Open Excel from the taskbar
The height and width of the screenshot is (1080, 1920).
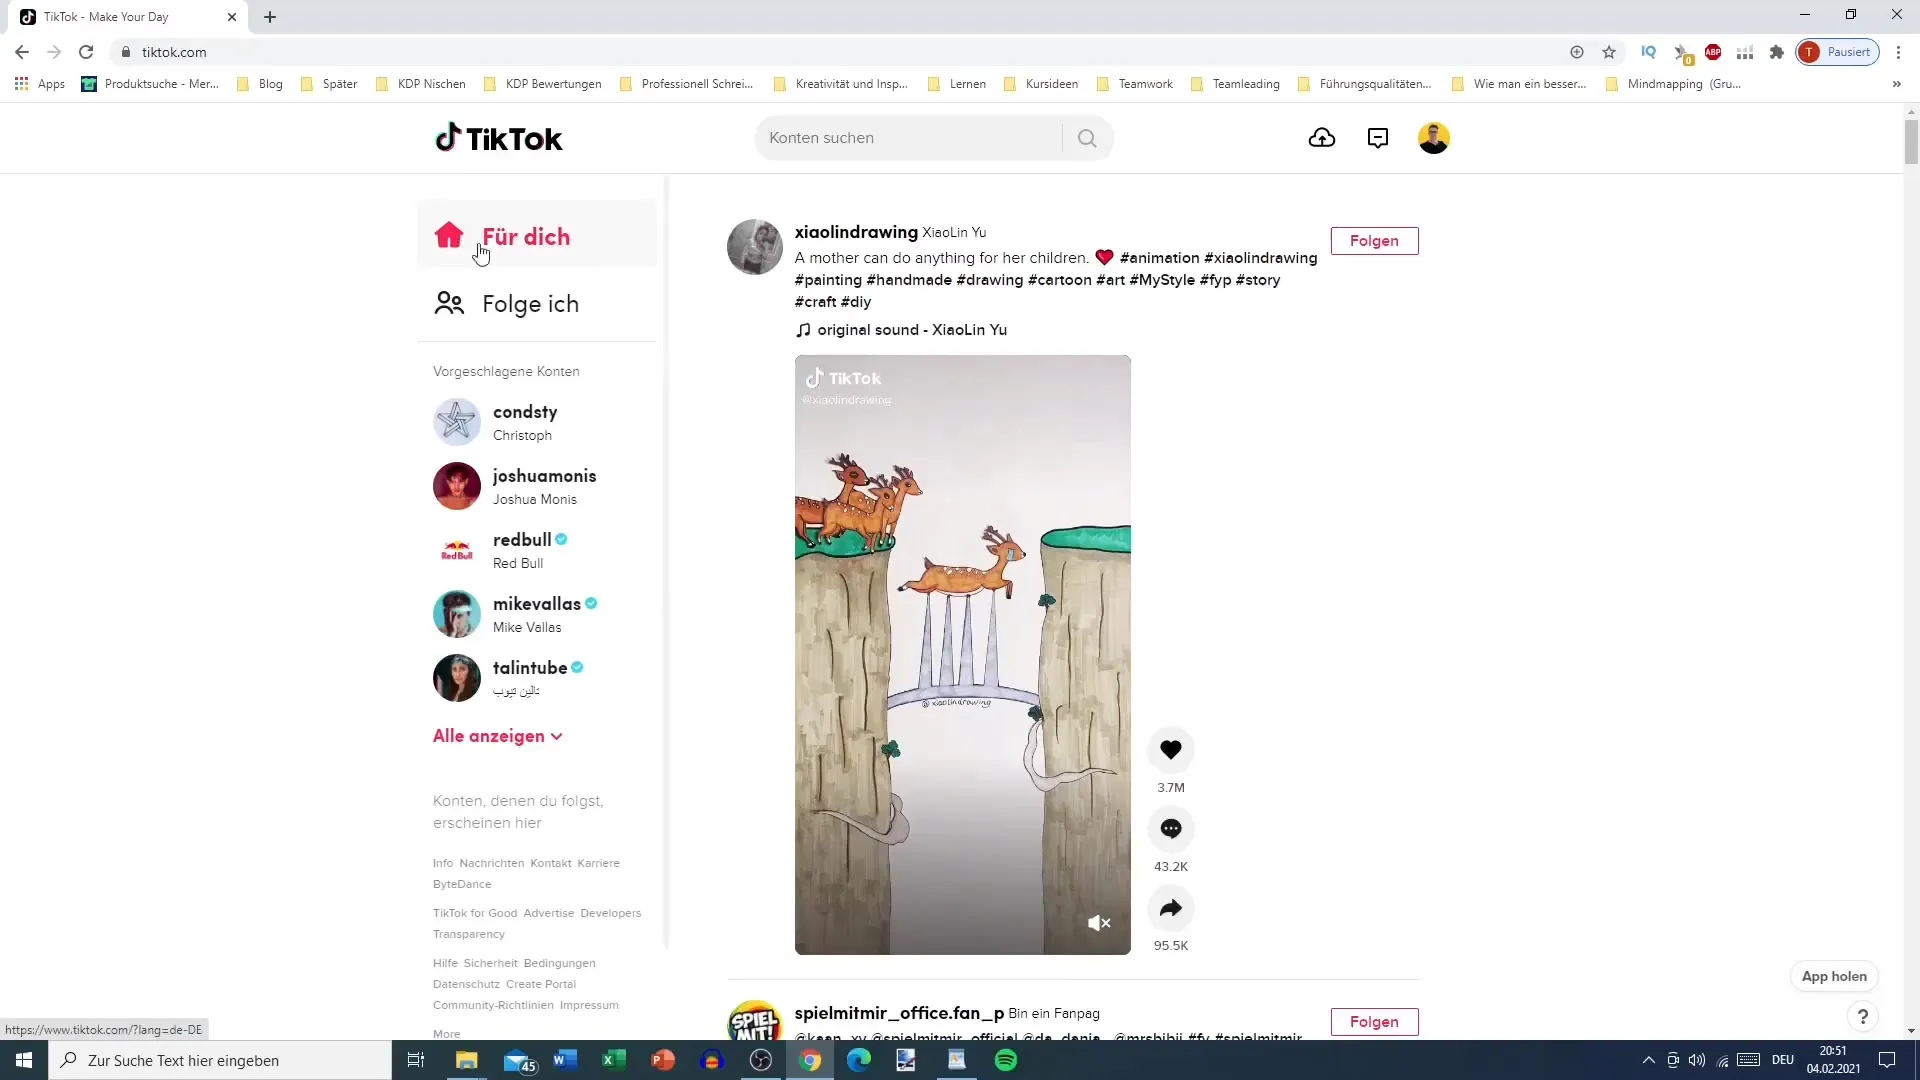click(614, 1060)
